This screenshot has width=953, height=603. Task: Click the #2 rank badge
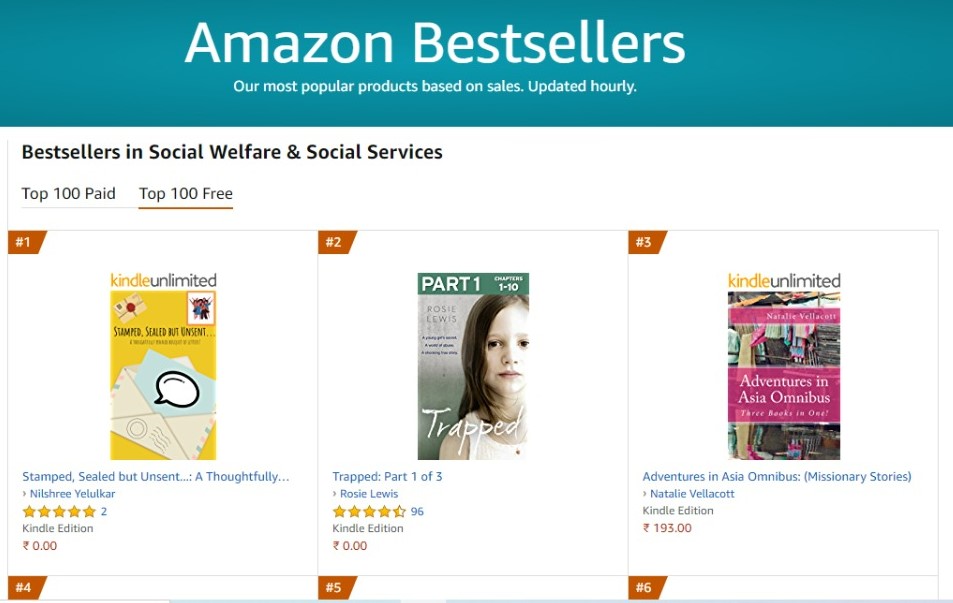click(x=334, y=242)
